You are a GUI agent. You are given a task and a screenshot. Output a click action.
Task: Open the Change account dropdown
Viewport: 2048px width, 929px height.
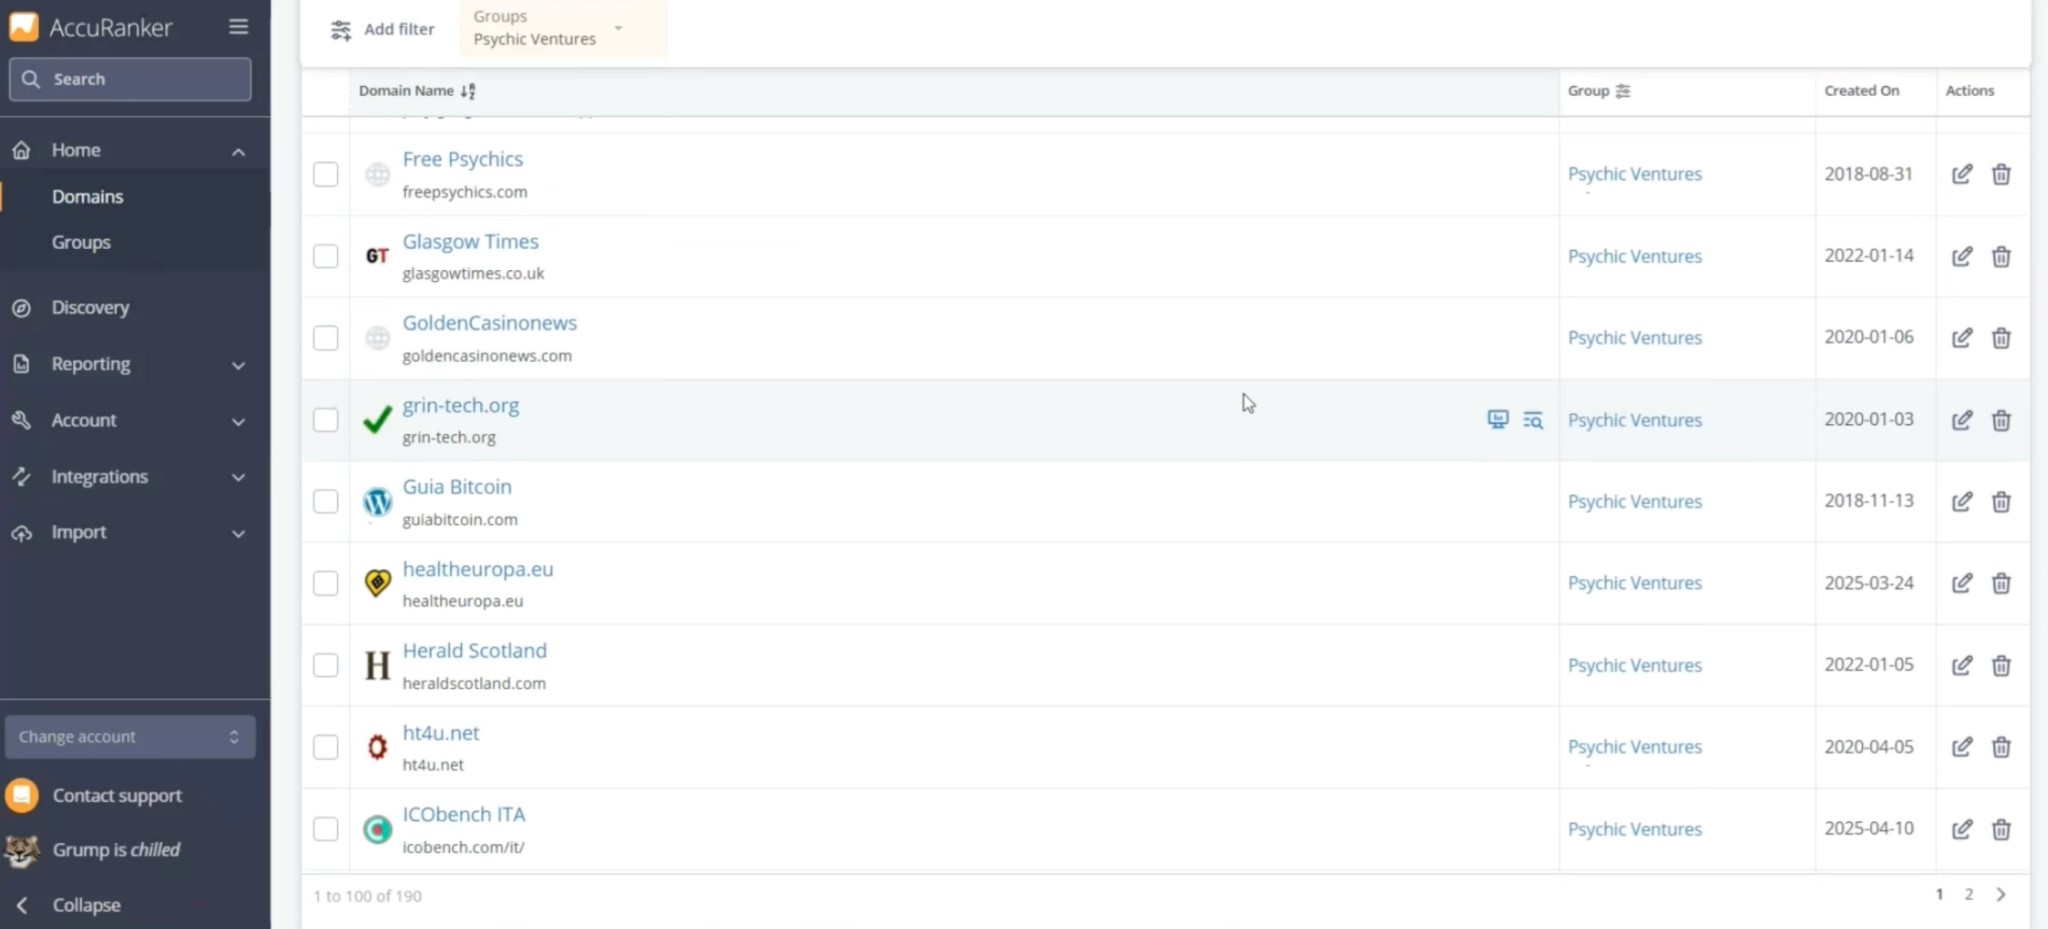click(130, 737)
